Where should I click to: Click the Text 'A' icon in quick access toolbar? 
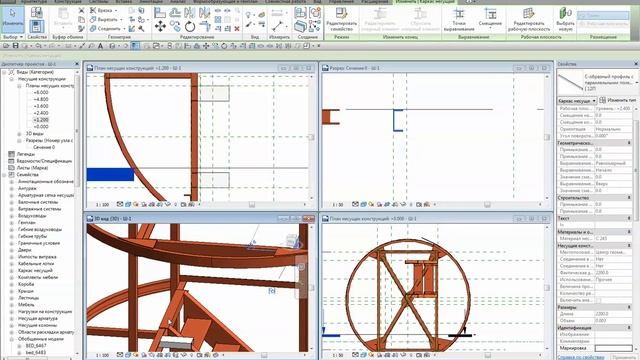pyautogui.click(x=100, y=46)
